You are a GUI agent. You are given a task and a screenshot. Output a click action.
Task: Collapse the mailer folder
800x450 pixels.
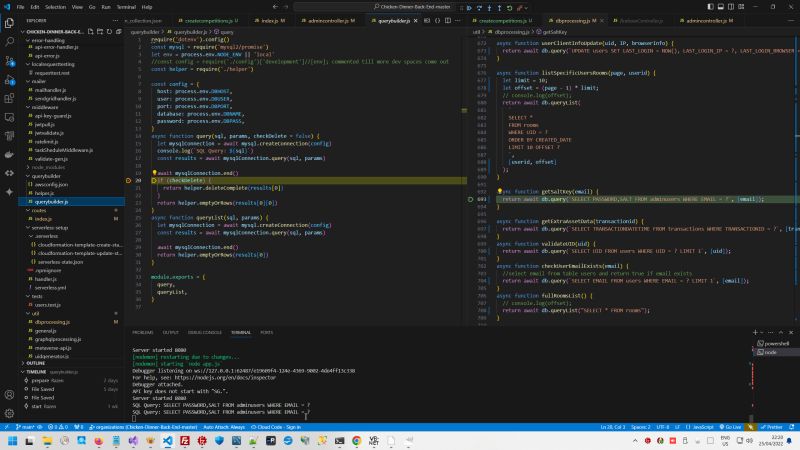pos(39,81)
